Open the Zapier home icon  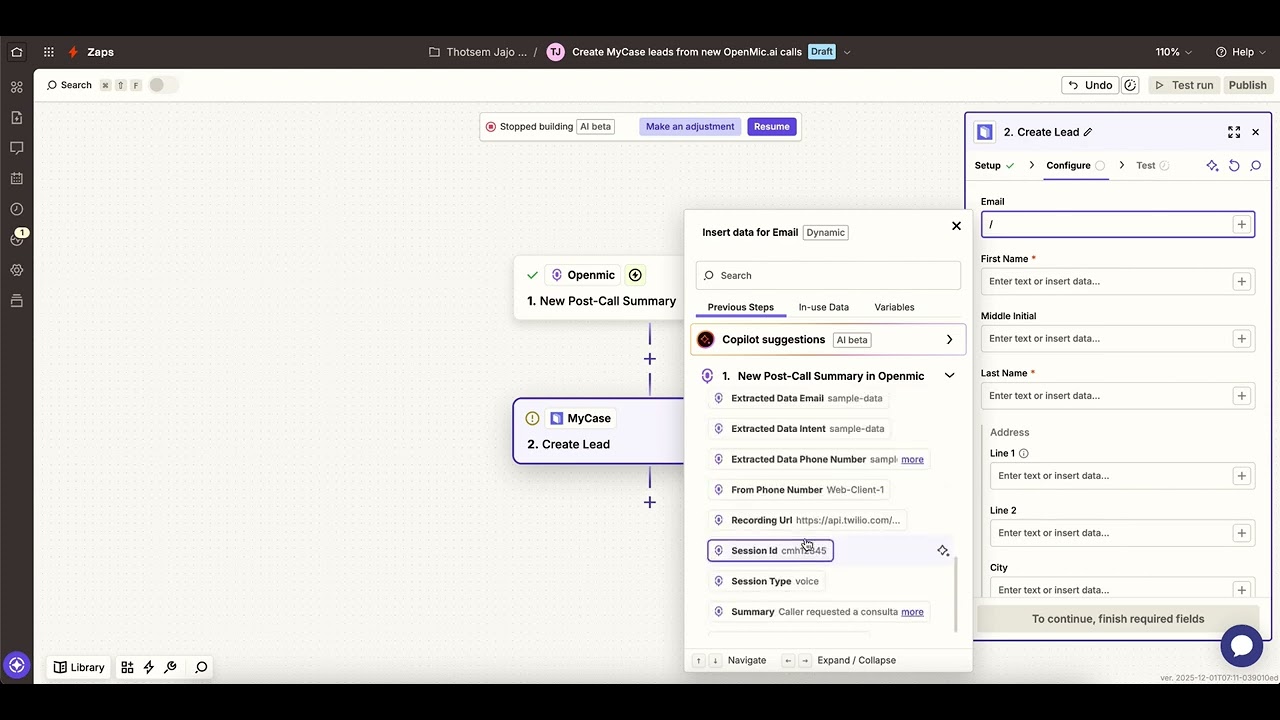point(17,52)
